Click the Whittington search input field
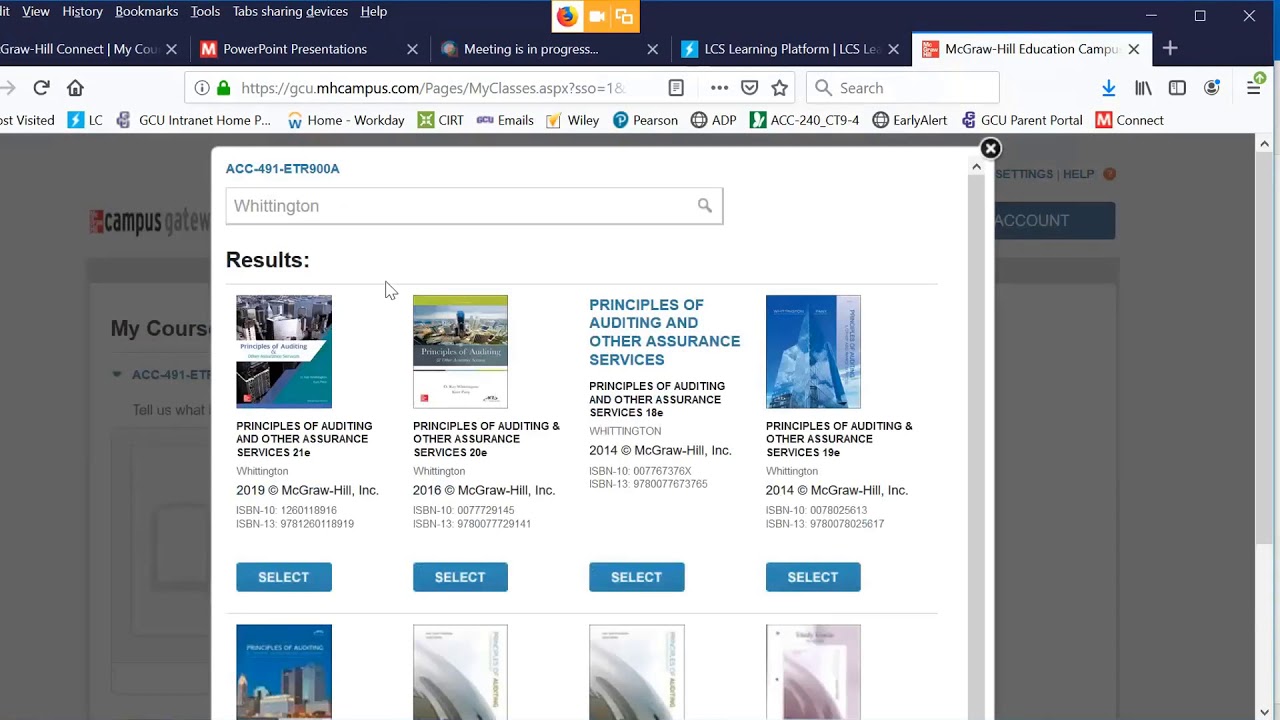 point(474,206)
